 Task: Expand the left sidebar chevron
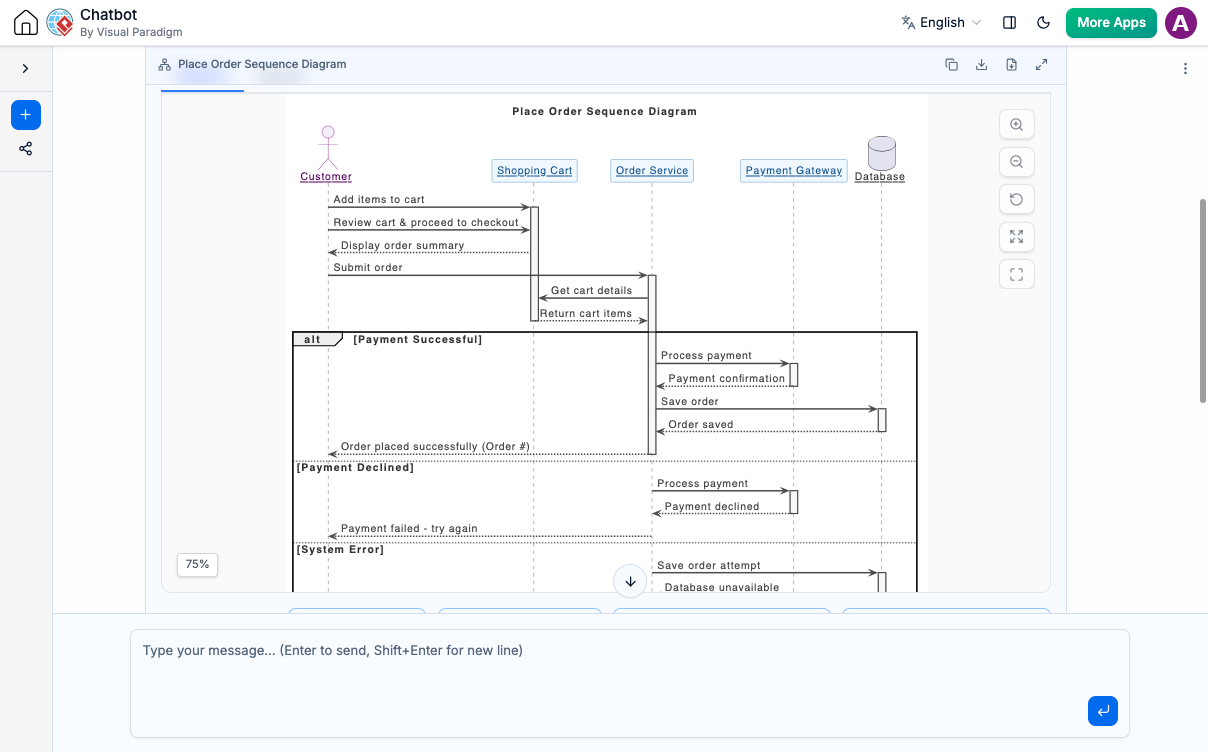tap(25, 68)
